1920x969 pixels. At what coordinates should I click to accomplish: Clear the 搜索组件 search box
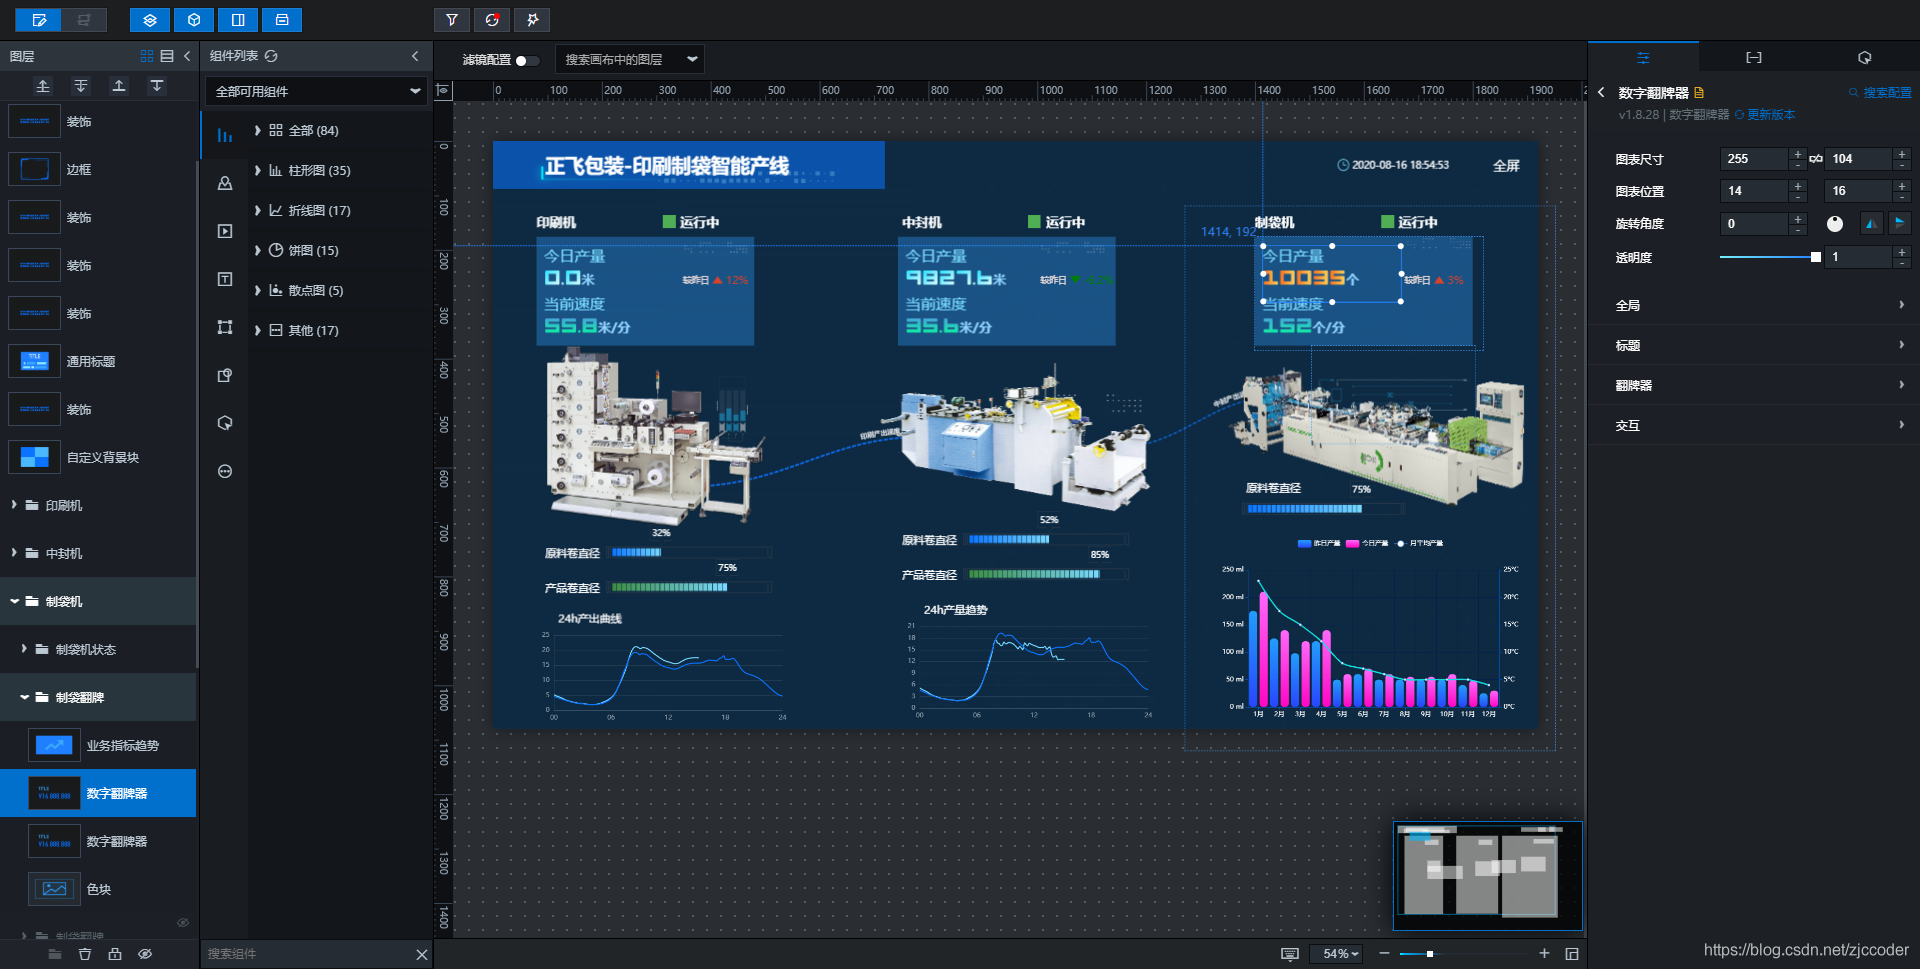[x=422, y=955]
